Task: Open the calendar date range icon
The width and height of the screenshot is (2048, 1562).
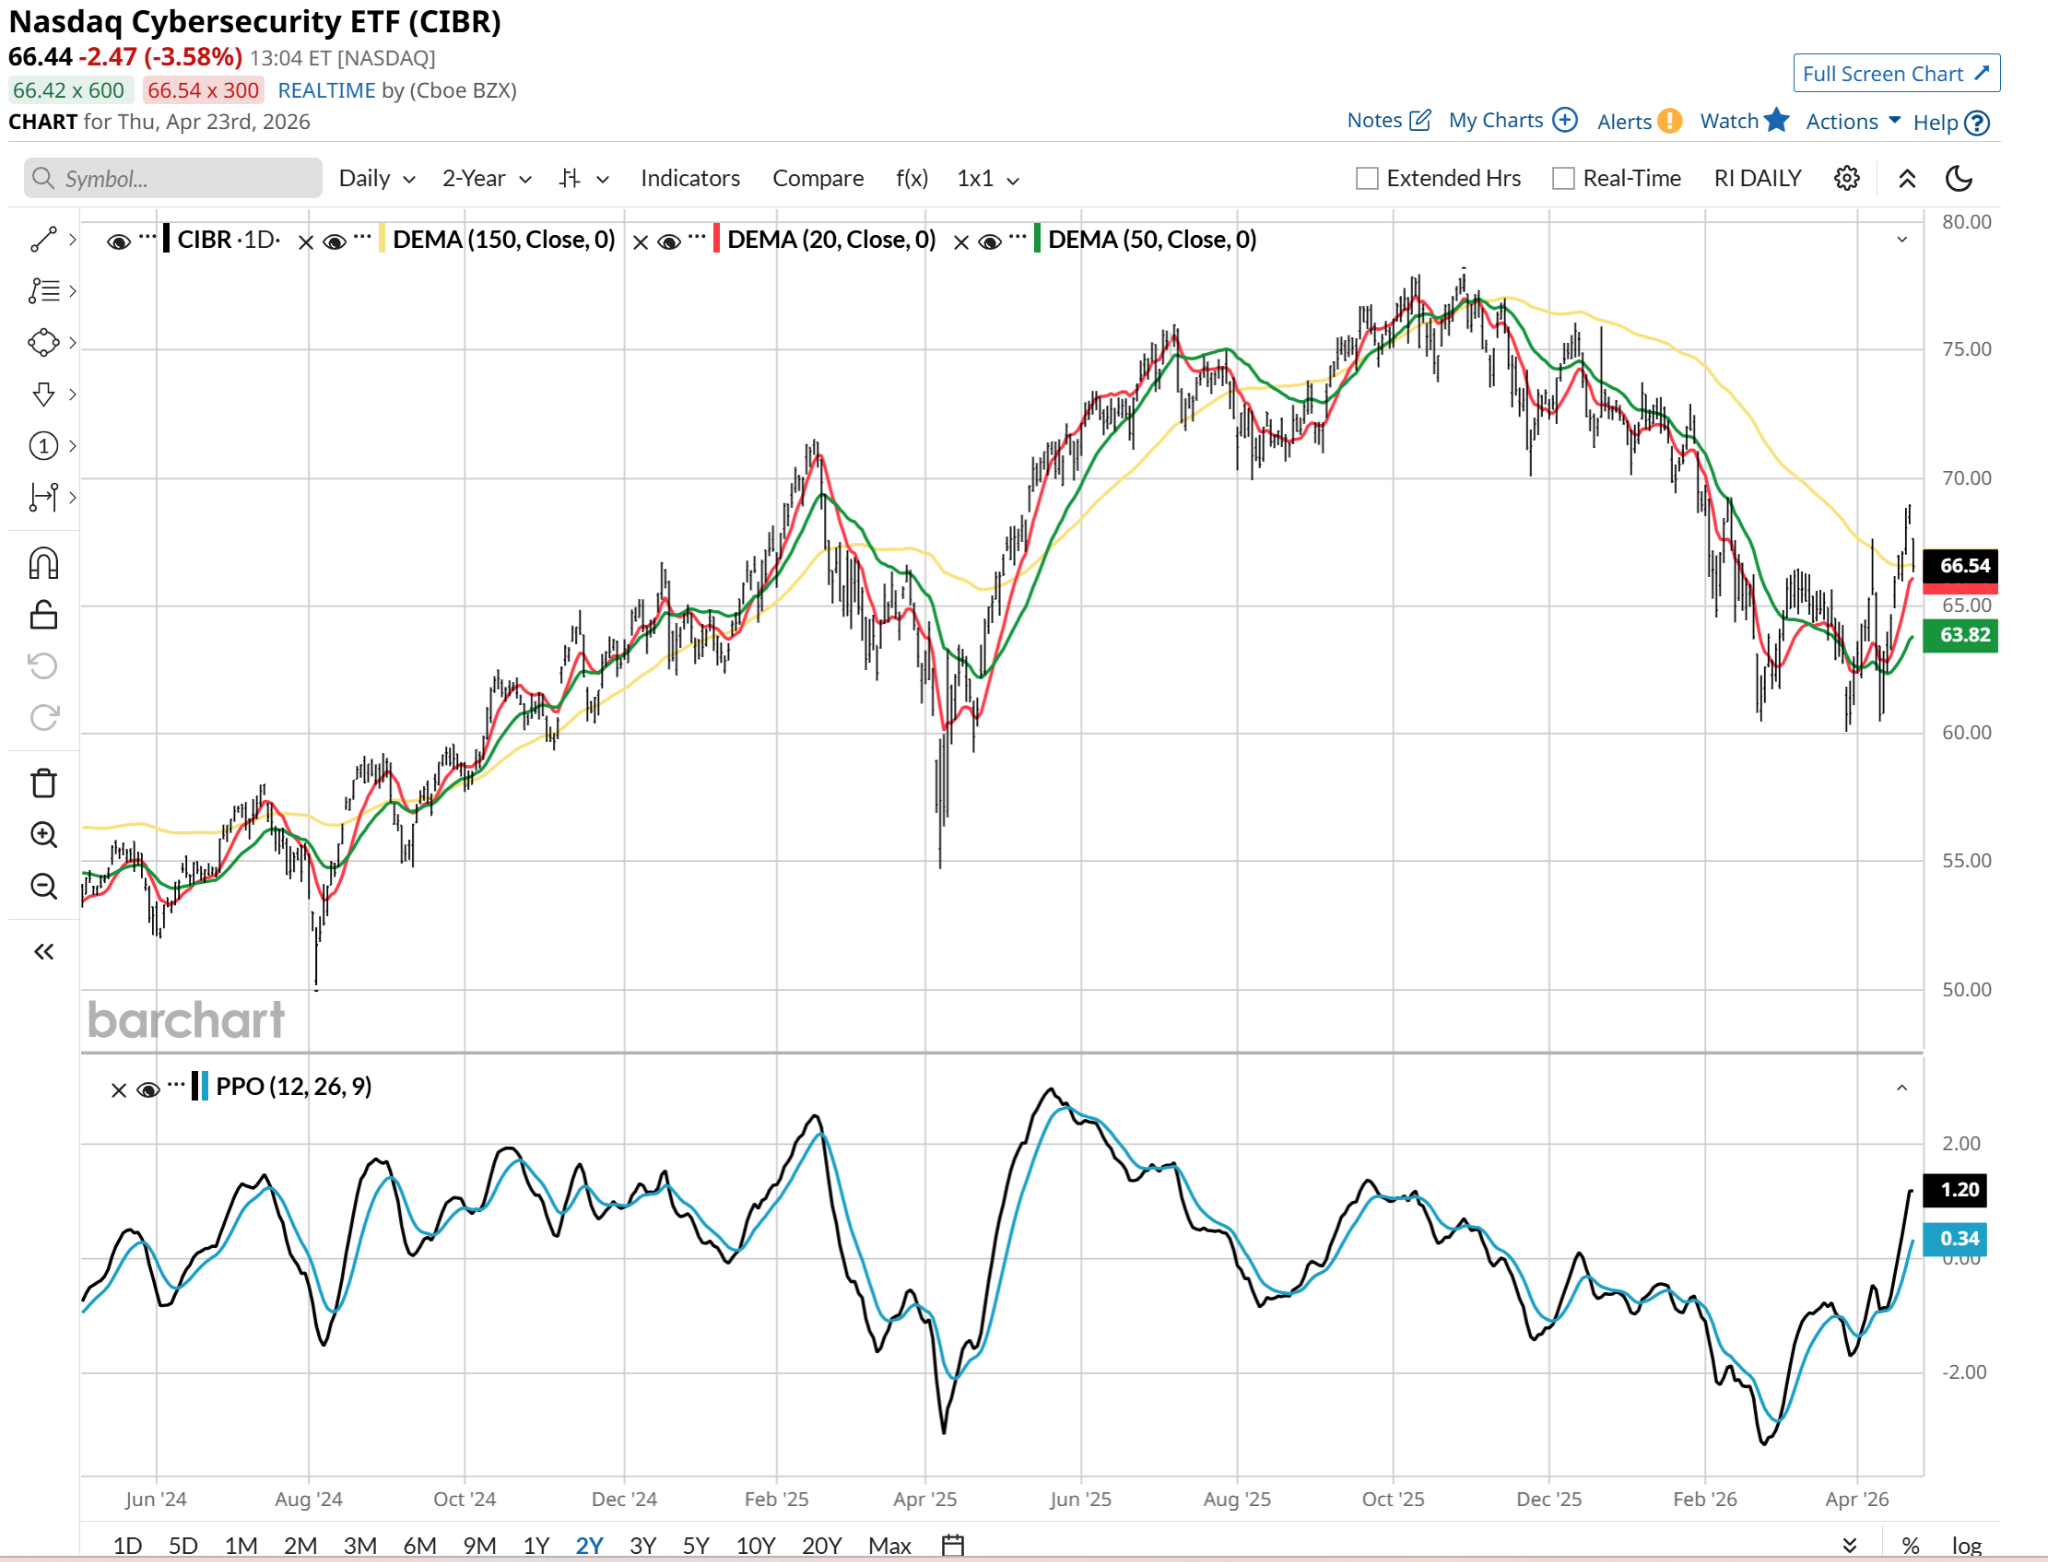Action: coord(953,1545)
